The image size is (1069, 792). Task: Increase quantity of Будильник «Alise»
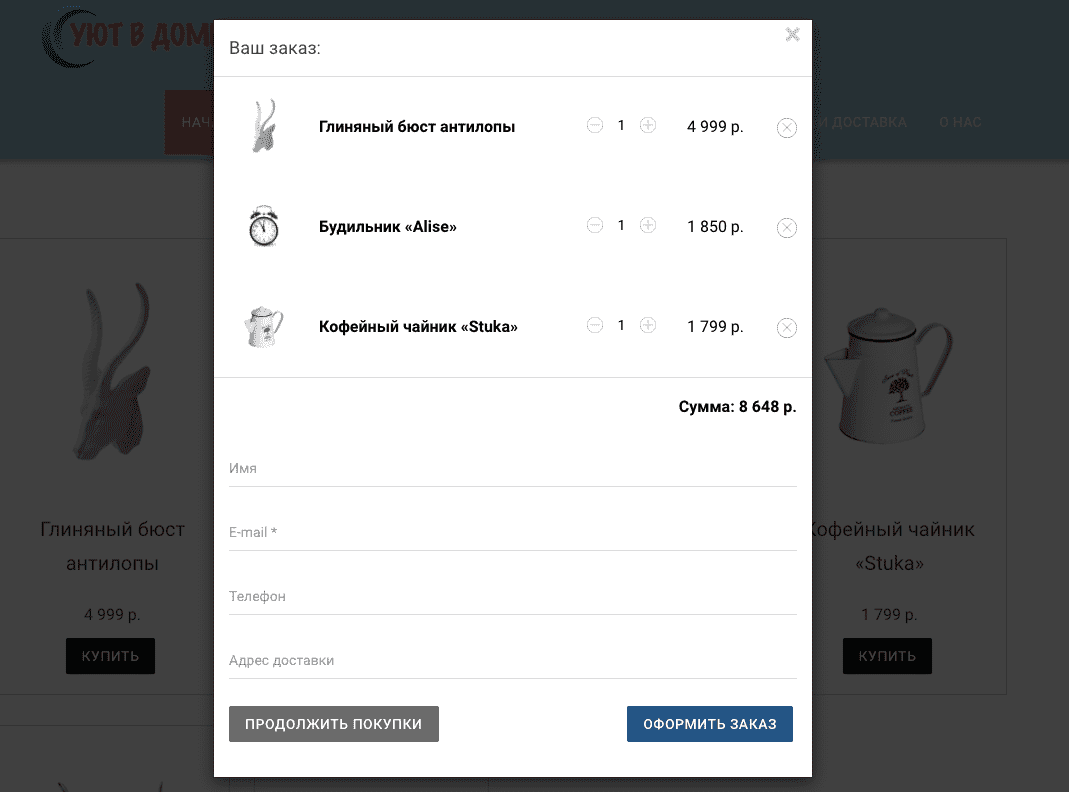(x=648, y=225)
